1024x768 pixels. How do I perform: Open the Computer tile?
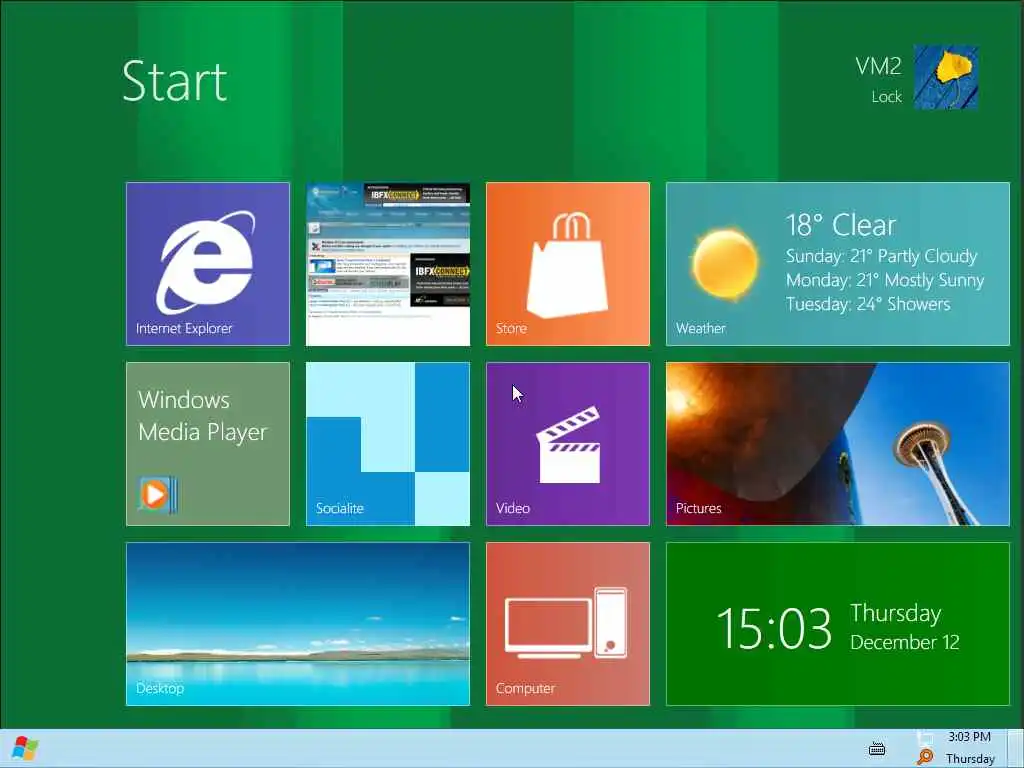pyautogui.click(x=568, y=624)
